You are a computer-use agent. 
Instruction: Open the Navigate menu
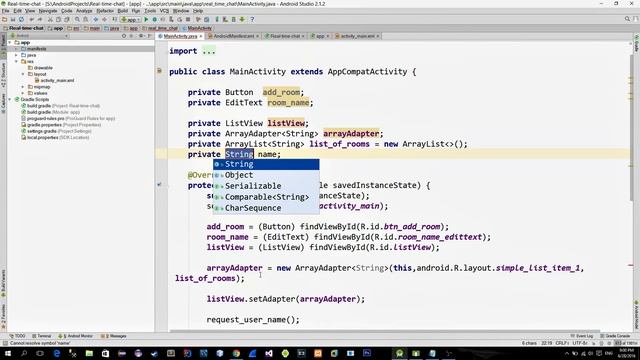click(48, 11)
